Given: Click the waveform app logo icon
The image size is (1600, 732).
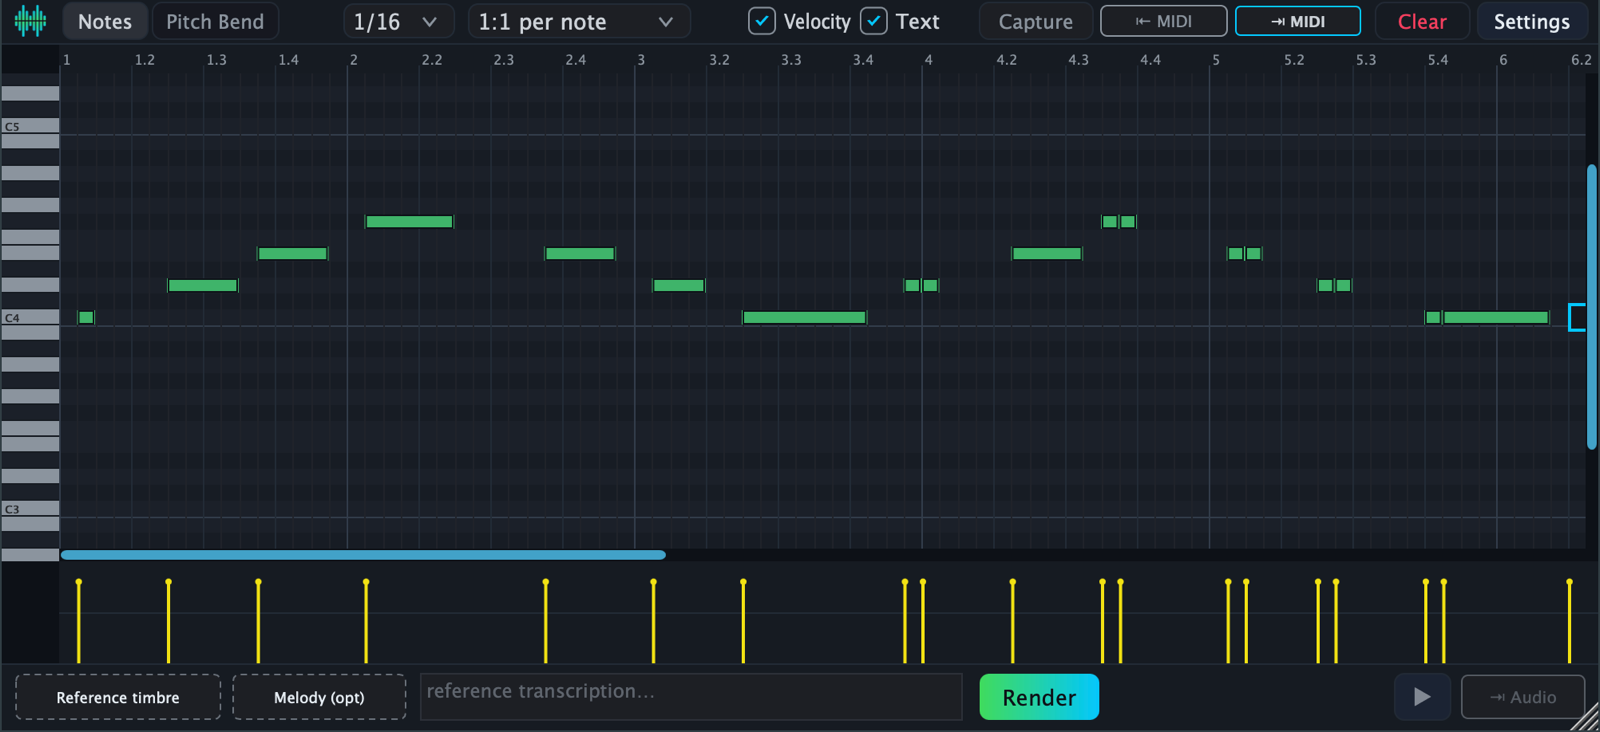Looking at the screenshot, I should click(31, 21).
